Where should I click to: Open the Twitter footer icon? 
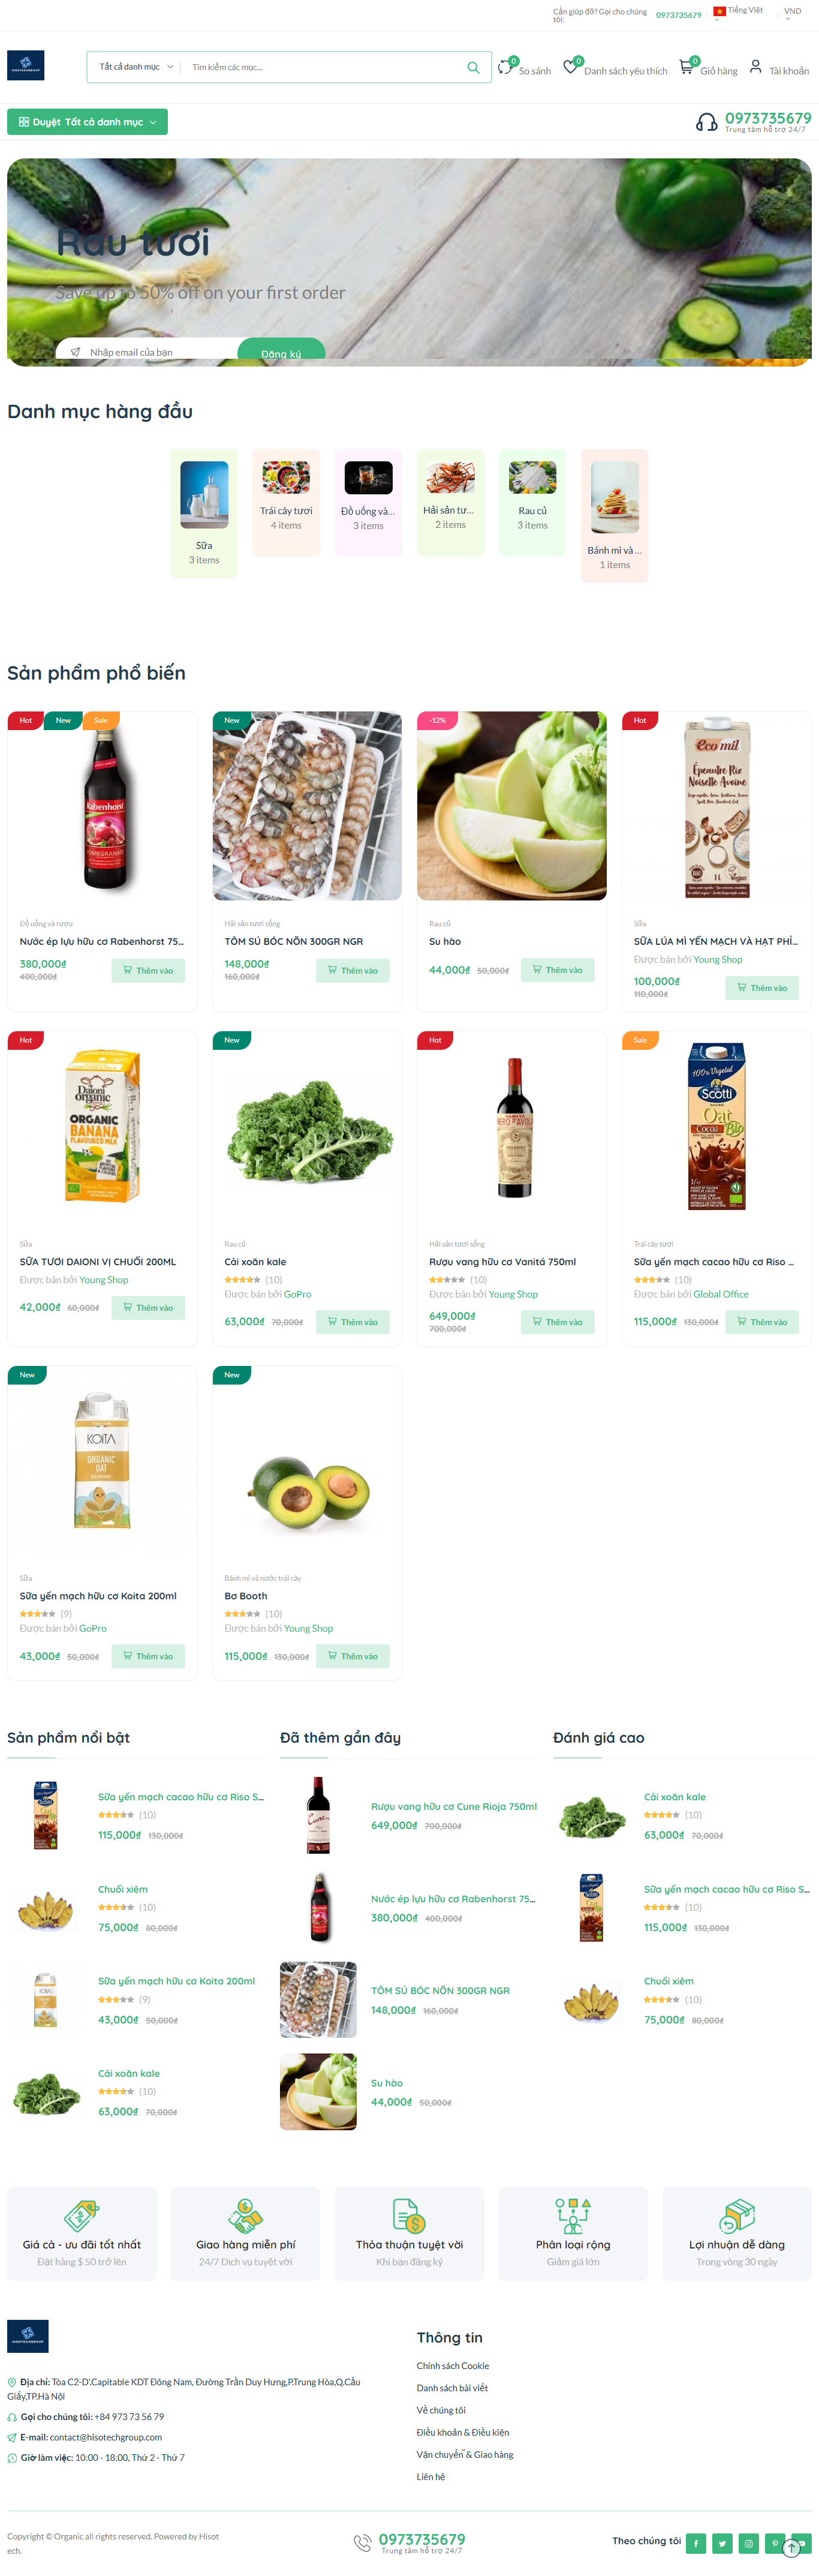(722, 2542)
